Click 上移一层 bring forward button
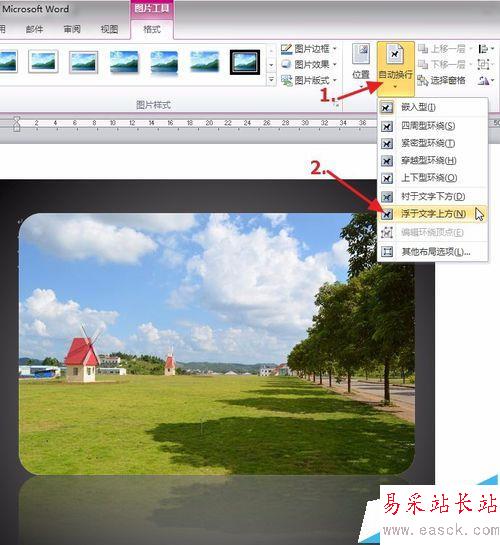The width and height of the screenshot is (500, 545). [445, 49]
